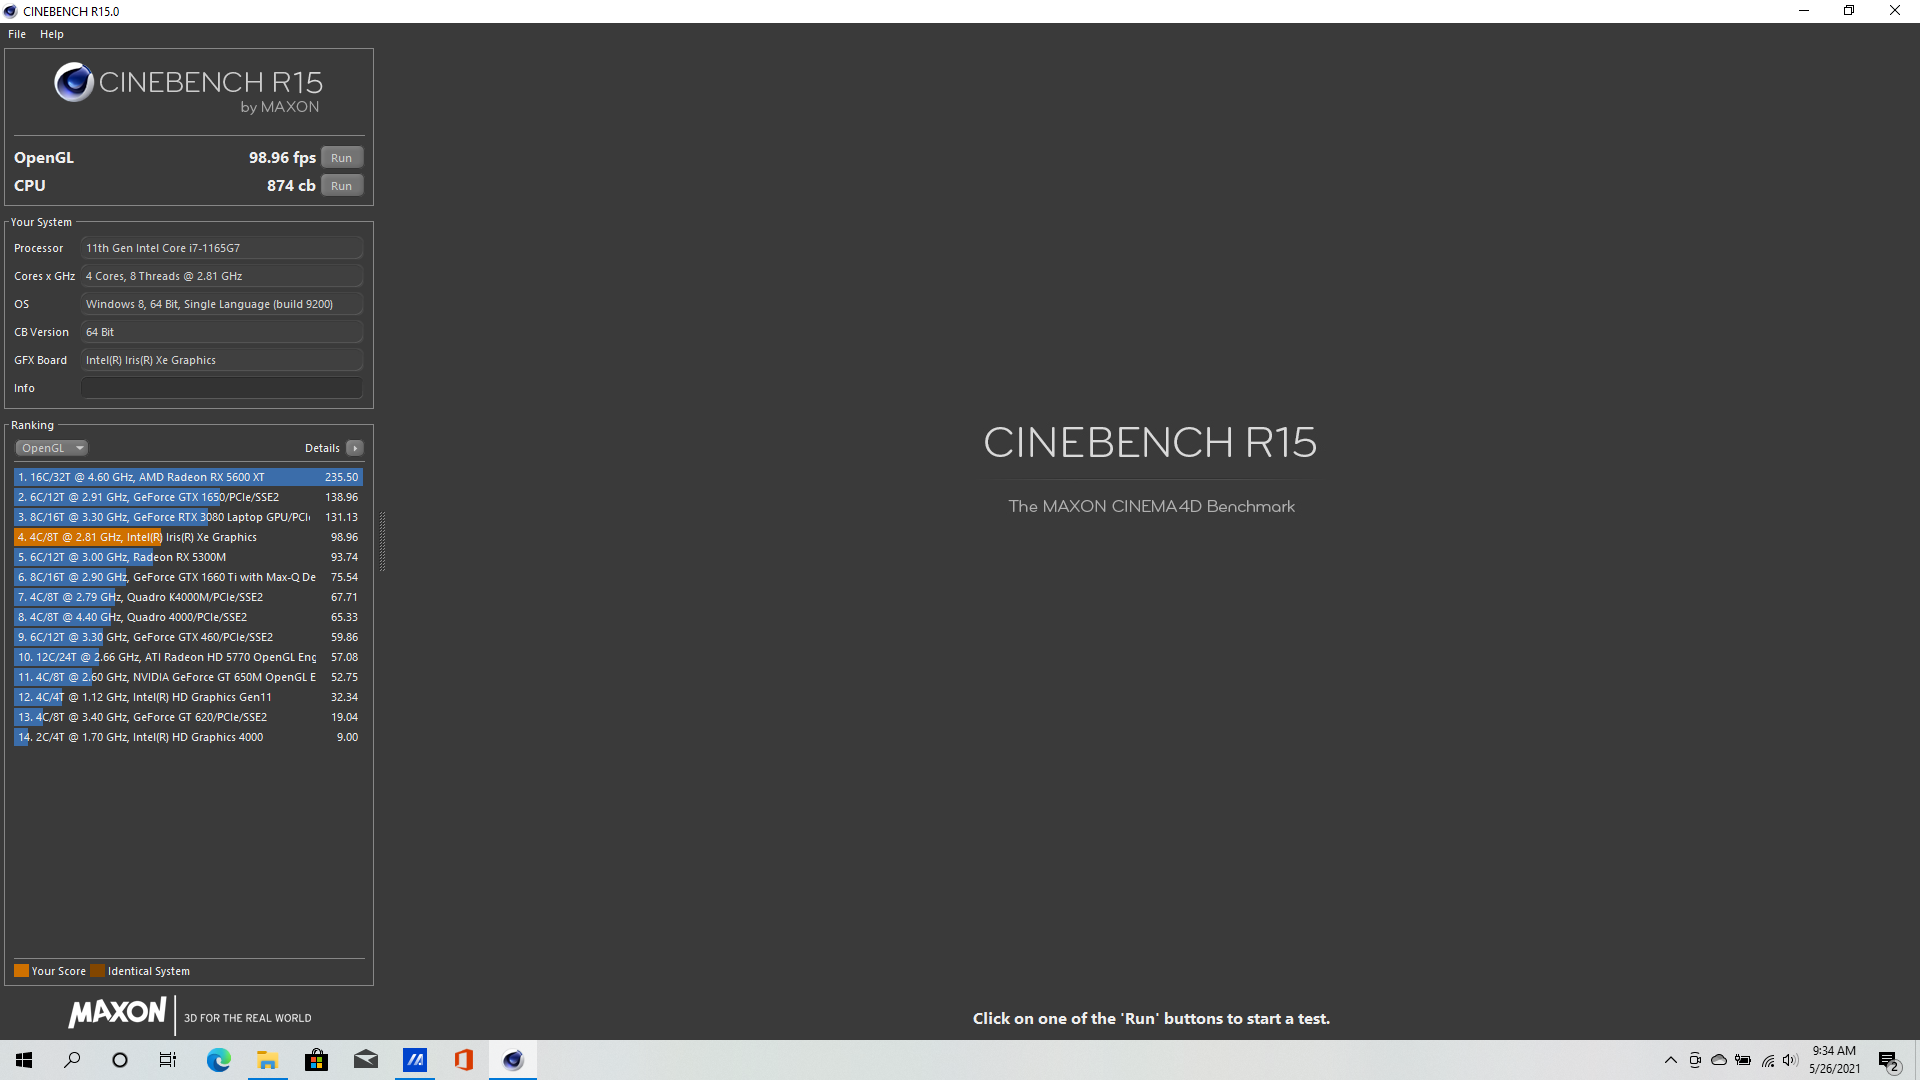Image resolution: width=1920 pixels, height=1080 pixels.
Task: Click the GFX Board field
Action: point(222,360)
